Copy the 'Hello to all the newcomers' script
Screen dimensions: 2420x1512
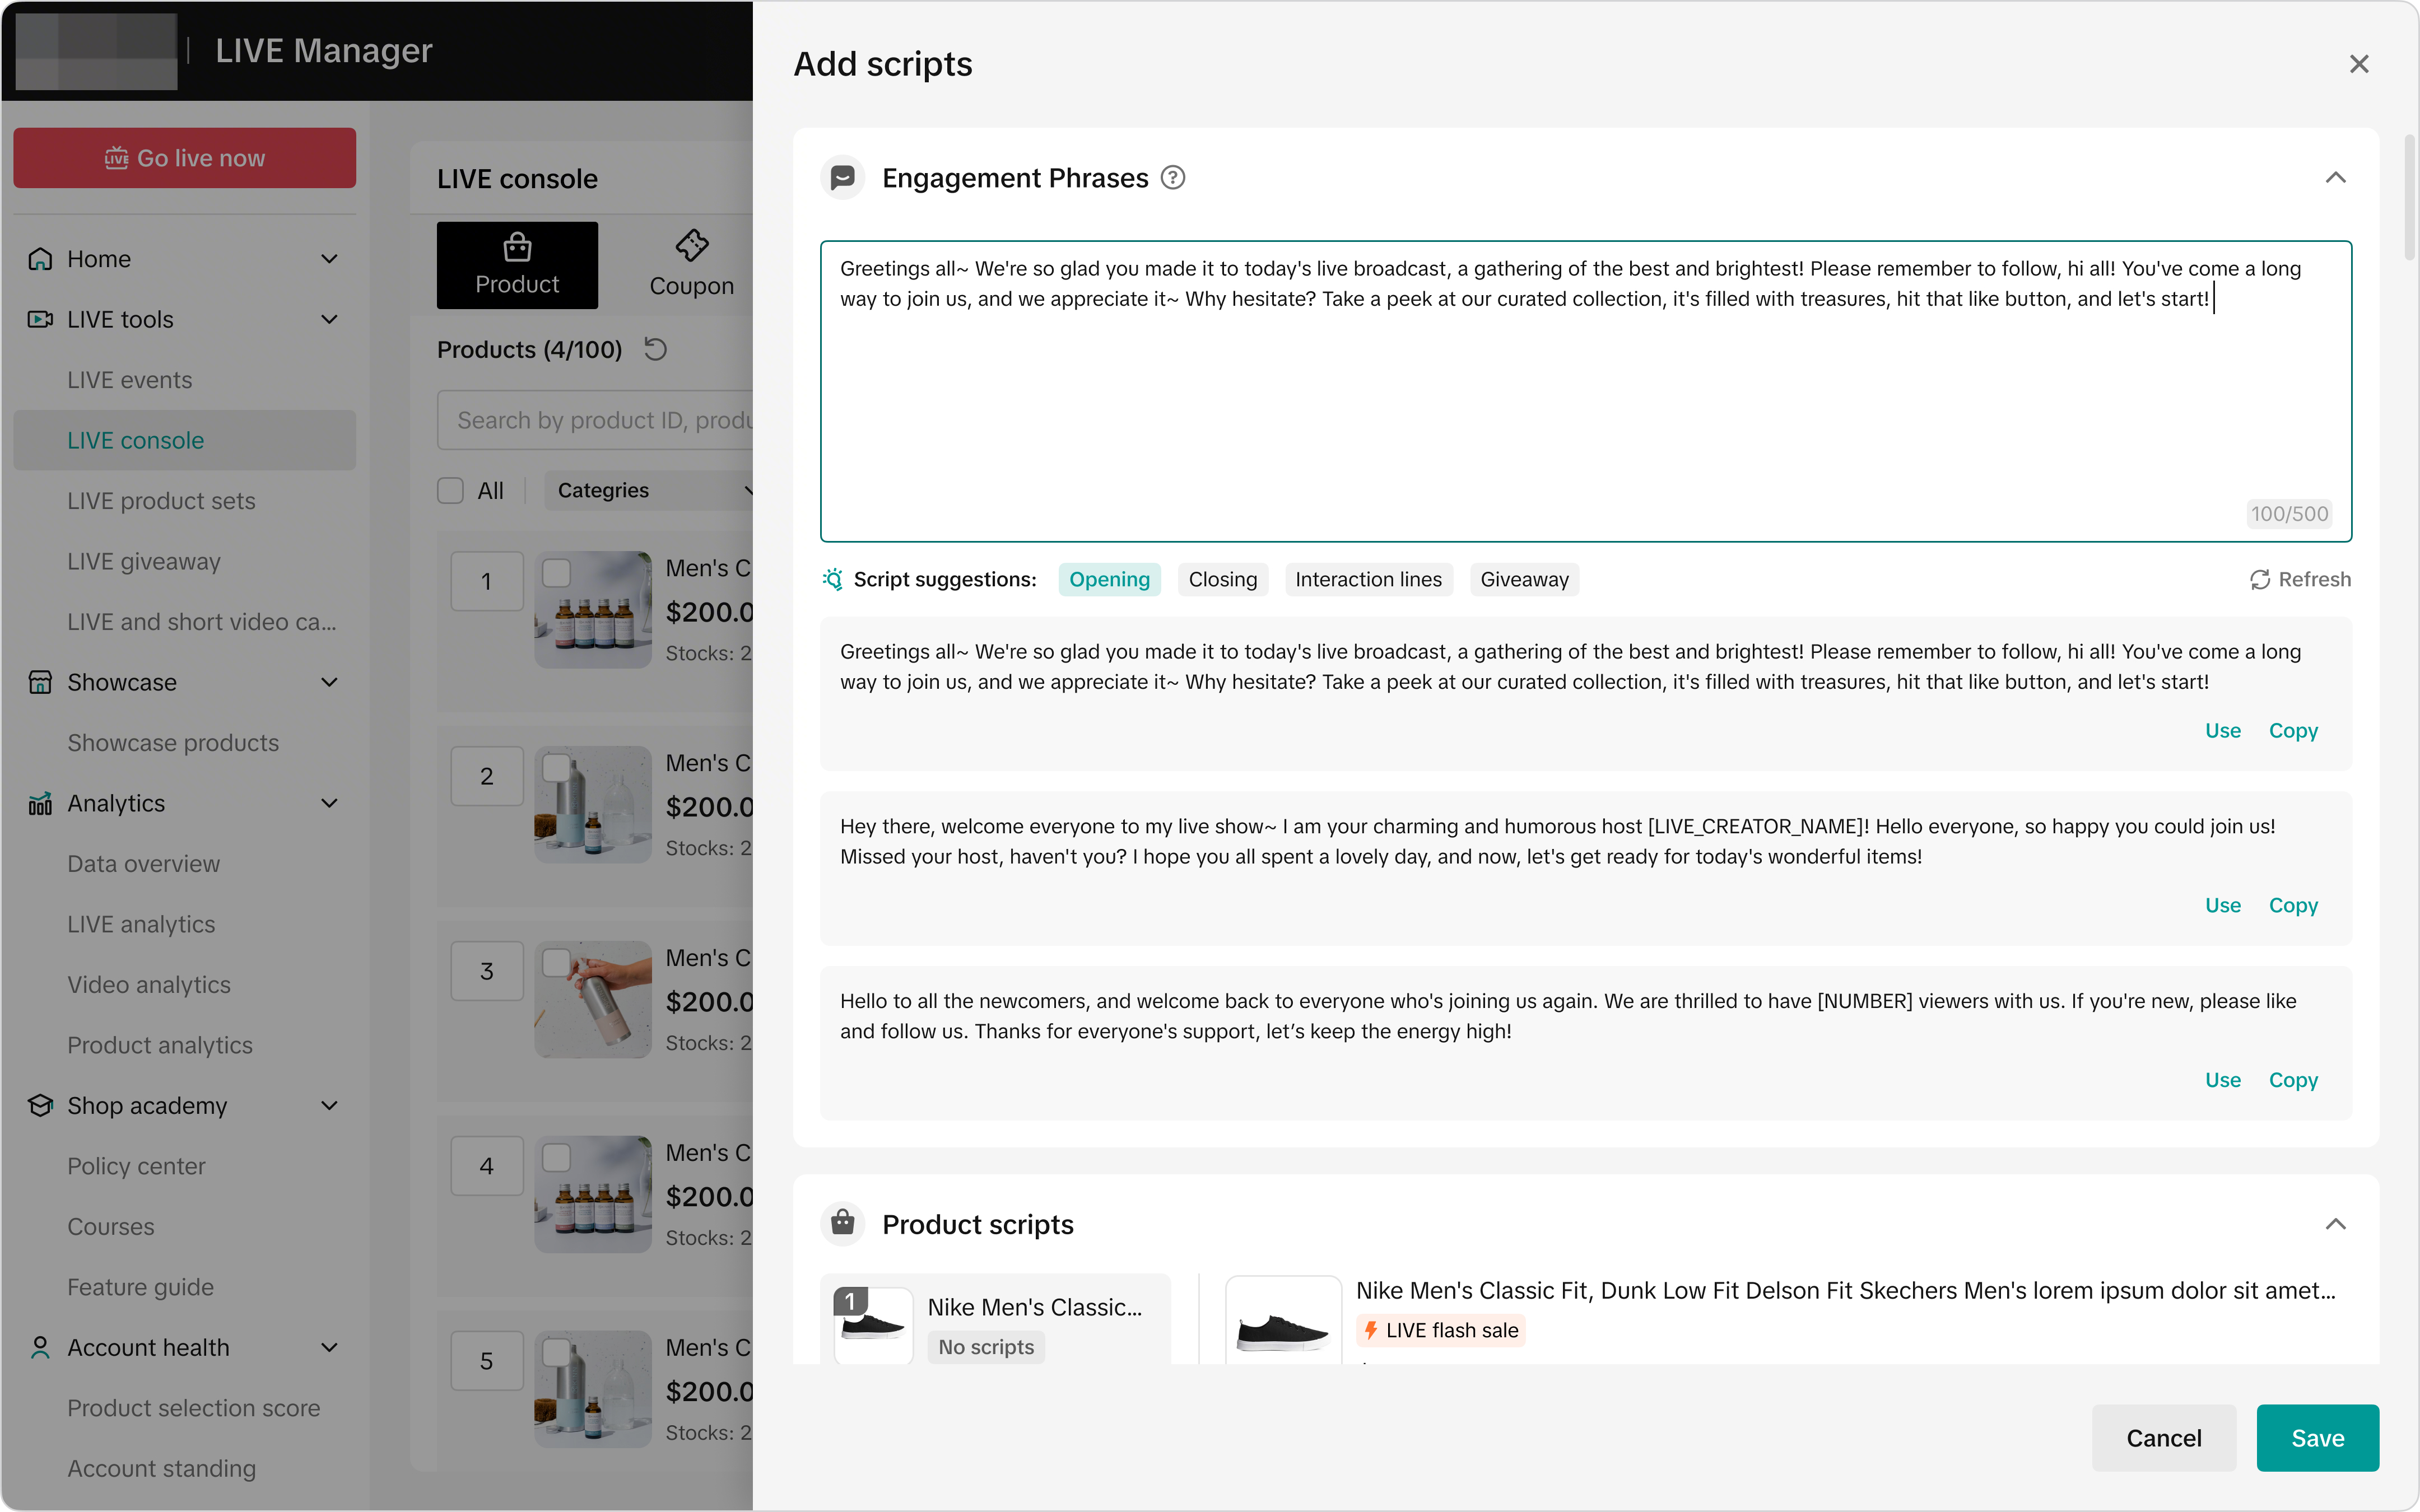2292,1080
